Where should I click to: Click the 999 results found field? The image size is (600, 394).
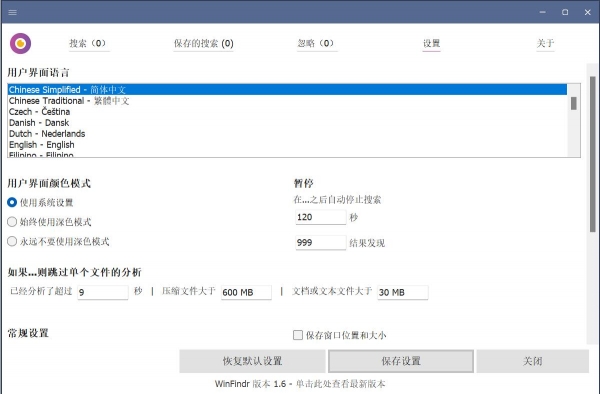click(x=321, y=243)
